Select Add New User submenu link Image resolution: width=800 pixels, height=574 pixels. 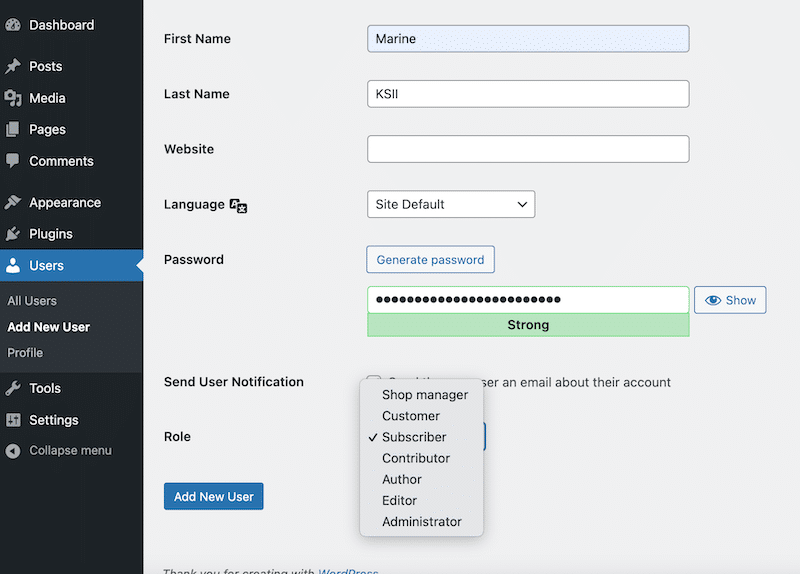pyautogui.click(x=48, y=327)
